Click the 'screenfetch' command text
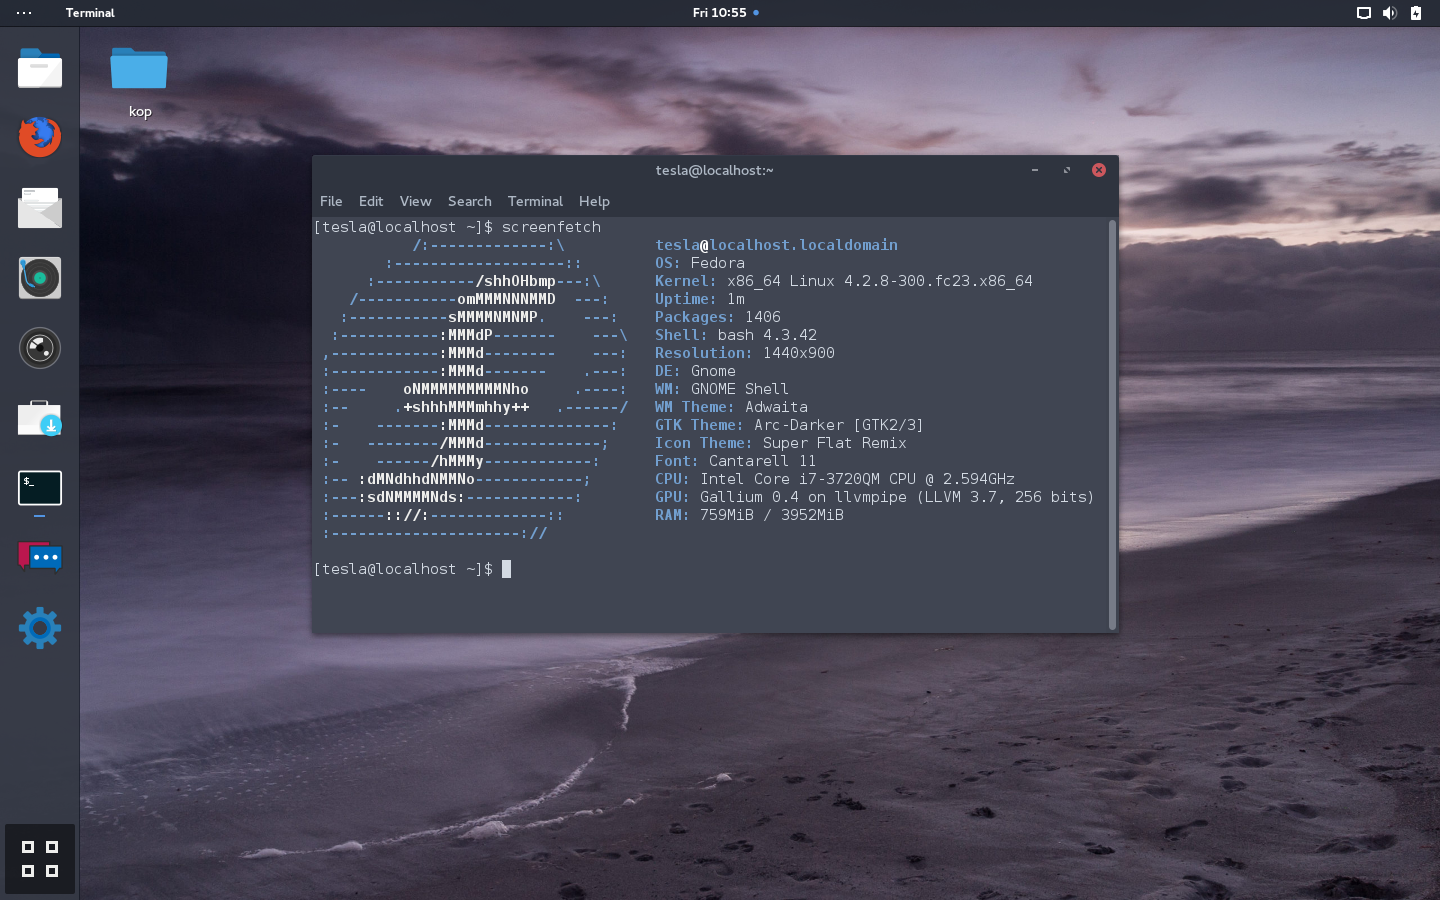This screenshot has height=900, width=1440. click(x=551, y=227)
